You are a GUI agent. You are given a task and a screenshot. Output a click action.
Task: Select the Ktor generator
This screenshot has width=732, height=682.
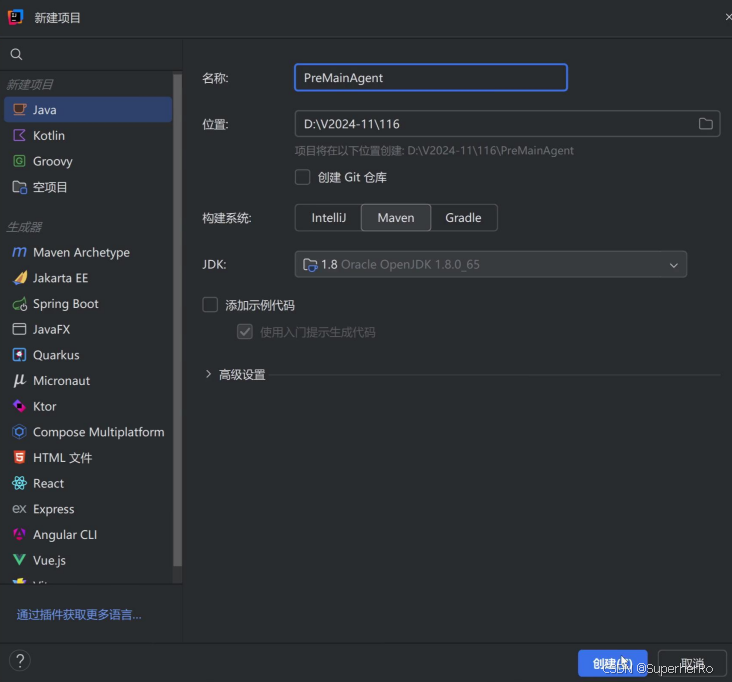(x=88, y=406)
